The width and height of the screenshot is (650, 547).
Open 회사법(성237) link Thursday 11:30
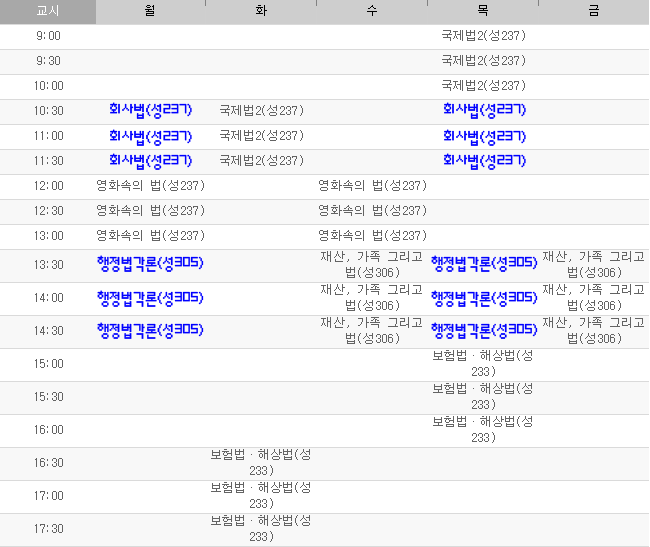(x=484, y=161)
